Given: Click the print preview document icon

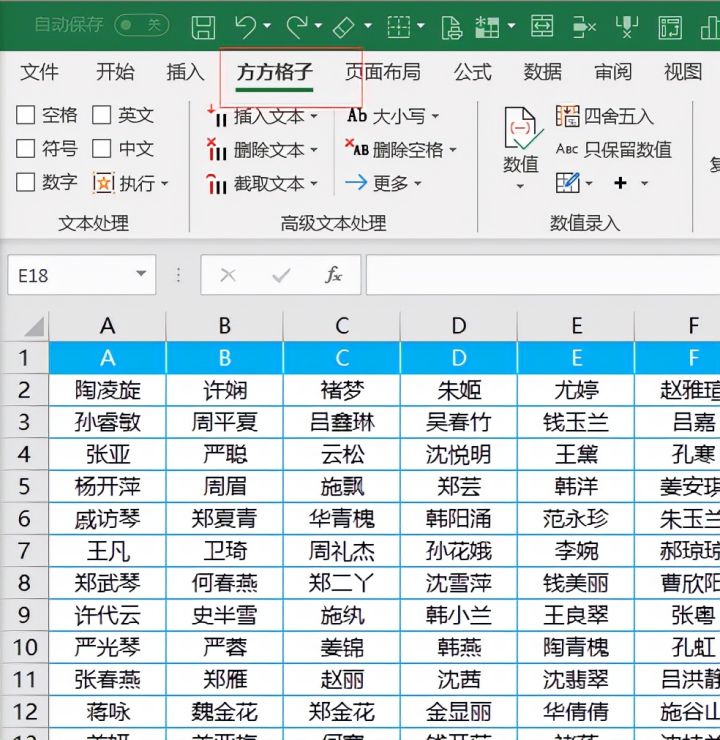Looking at the screenshot, I should [452, 27].
